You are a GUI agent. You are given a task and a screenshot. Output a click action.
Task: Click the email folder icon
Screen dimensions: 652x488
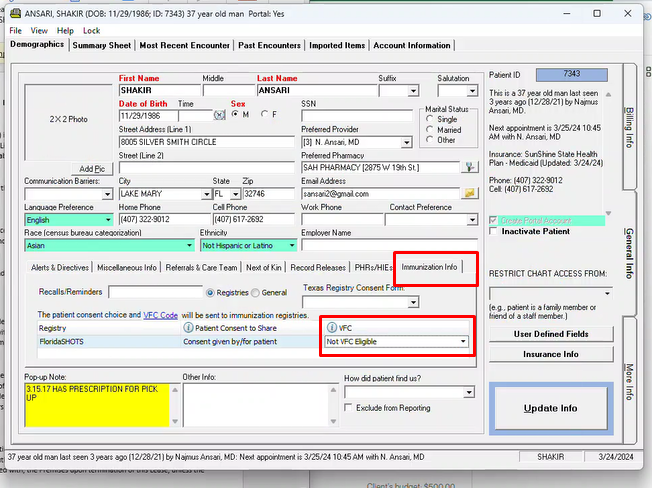click(x=470, y=193)
